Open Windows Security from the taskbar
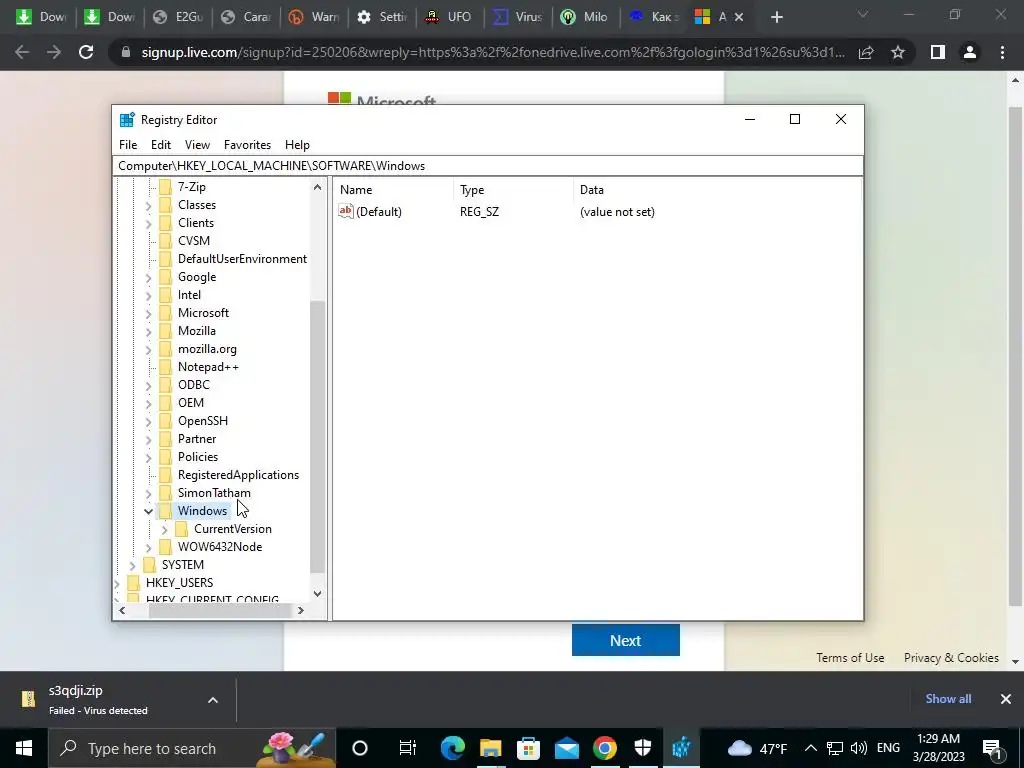Screen dimensions: 1024x768 [643, 748]
